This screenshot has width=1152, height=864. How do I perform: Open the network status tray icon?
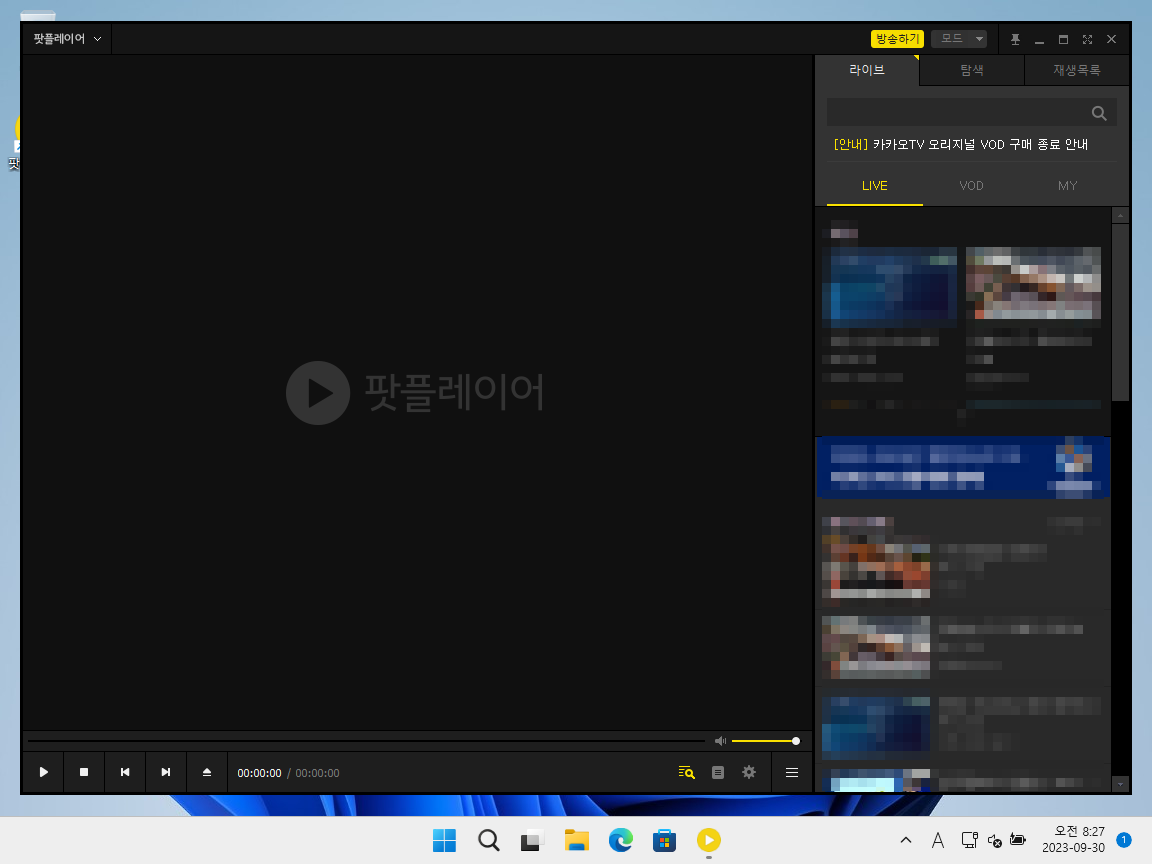969,840
